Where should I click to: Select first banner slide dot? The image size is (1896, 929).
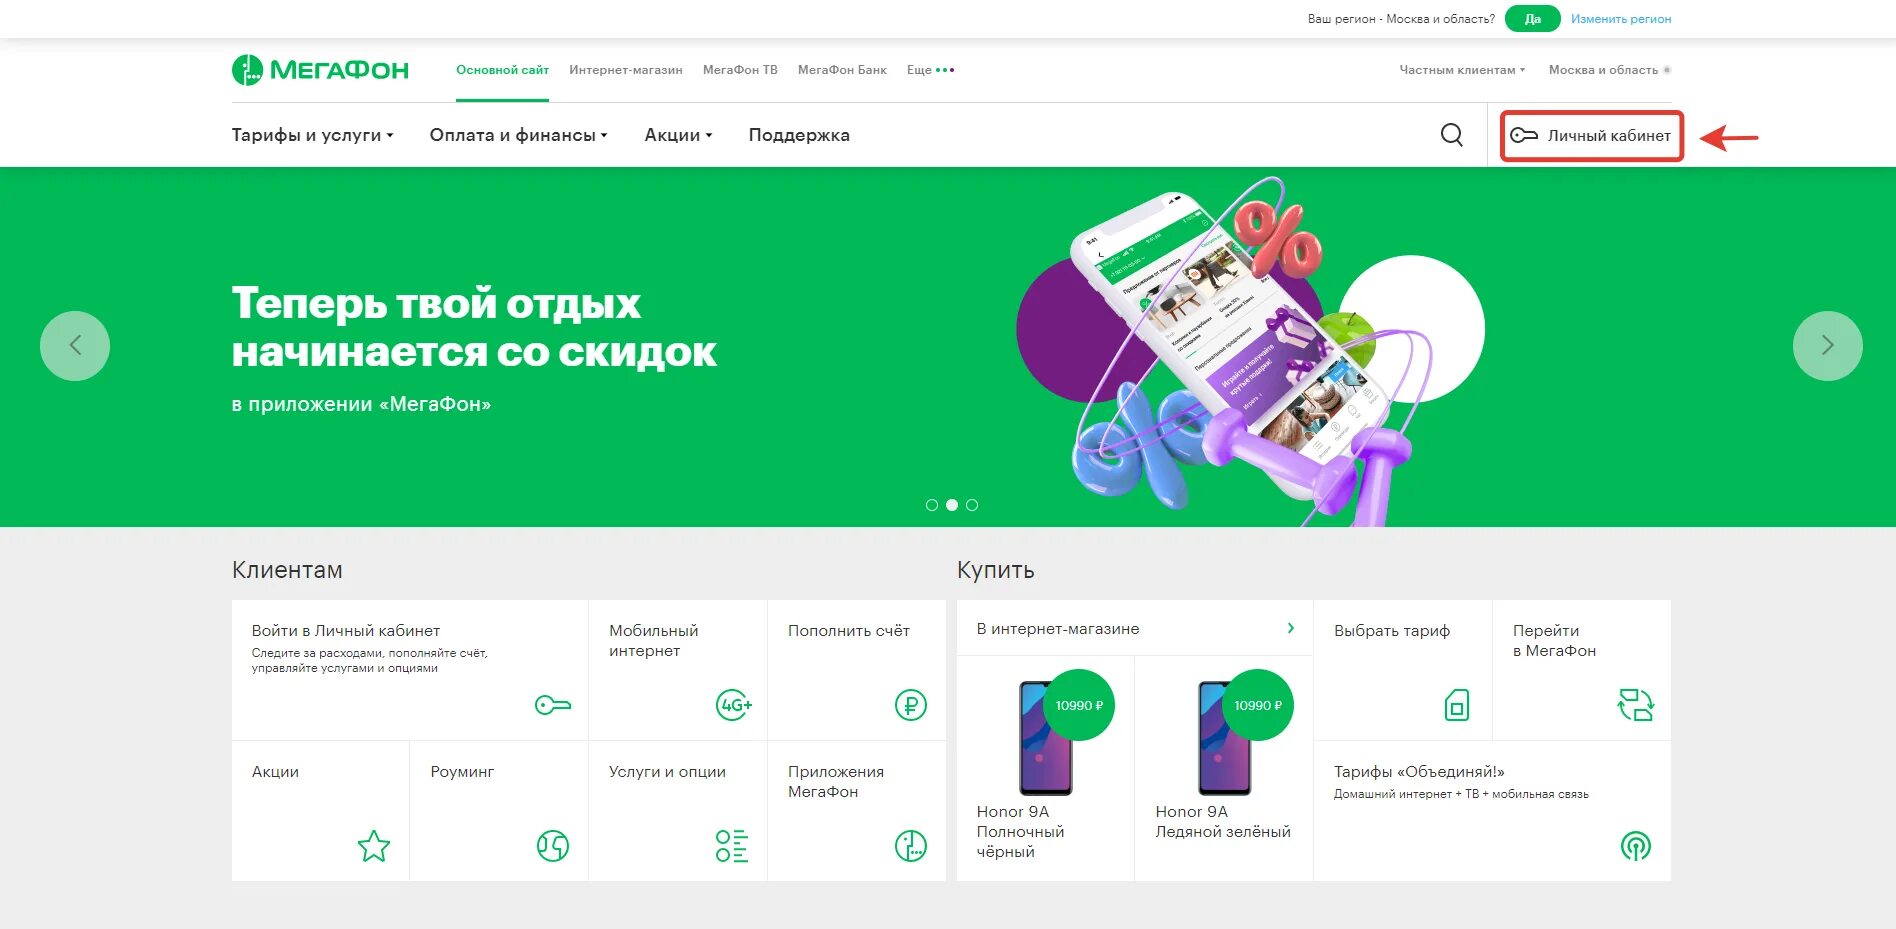point(932,505)
